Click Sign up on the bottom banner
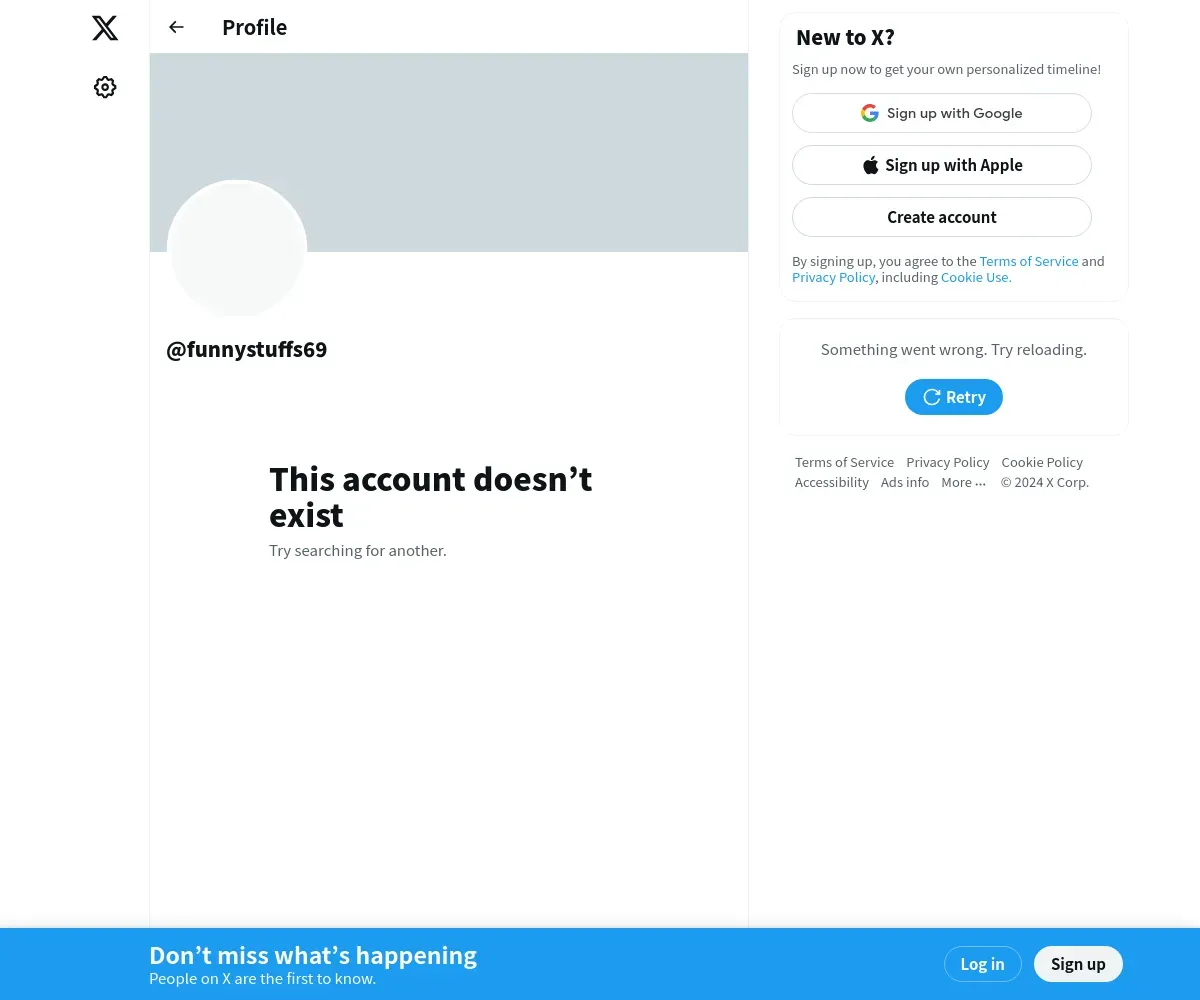 (x=1078, y=964)
